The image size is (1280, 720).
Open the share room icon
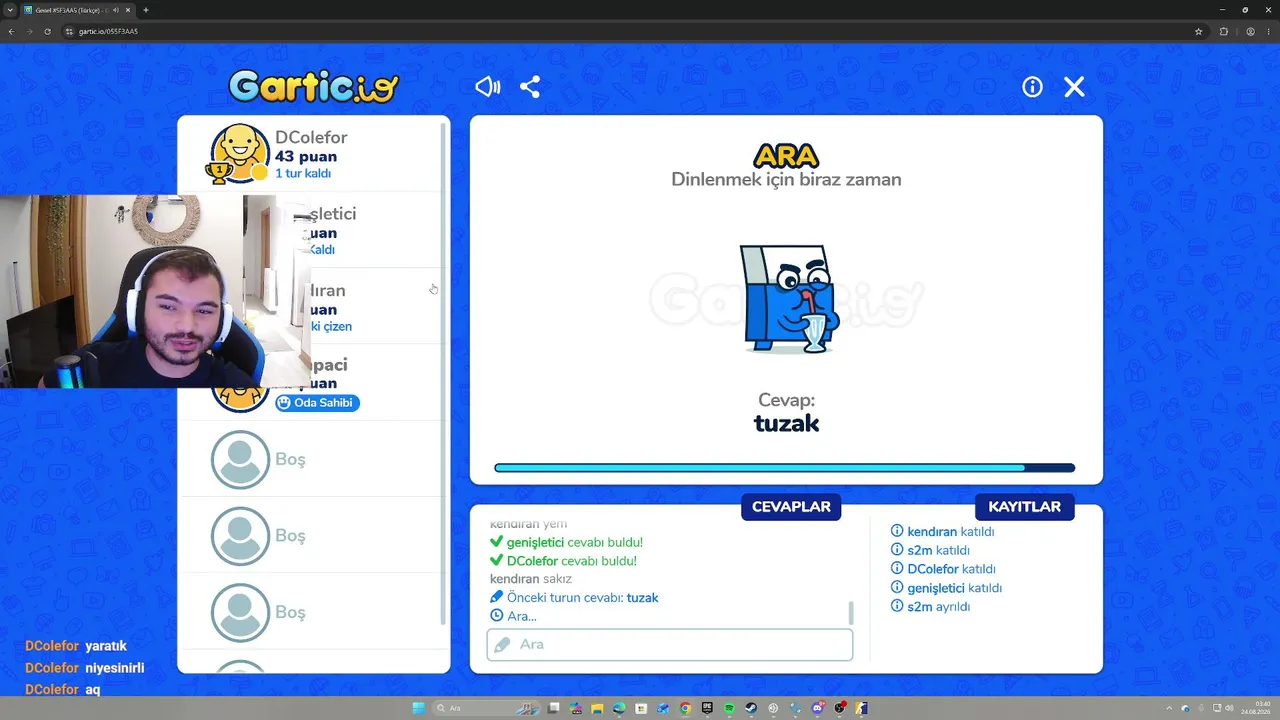[x=530, y=87]
